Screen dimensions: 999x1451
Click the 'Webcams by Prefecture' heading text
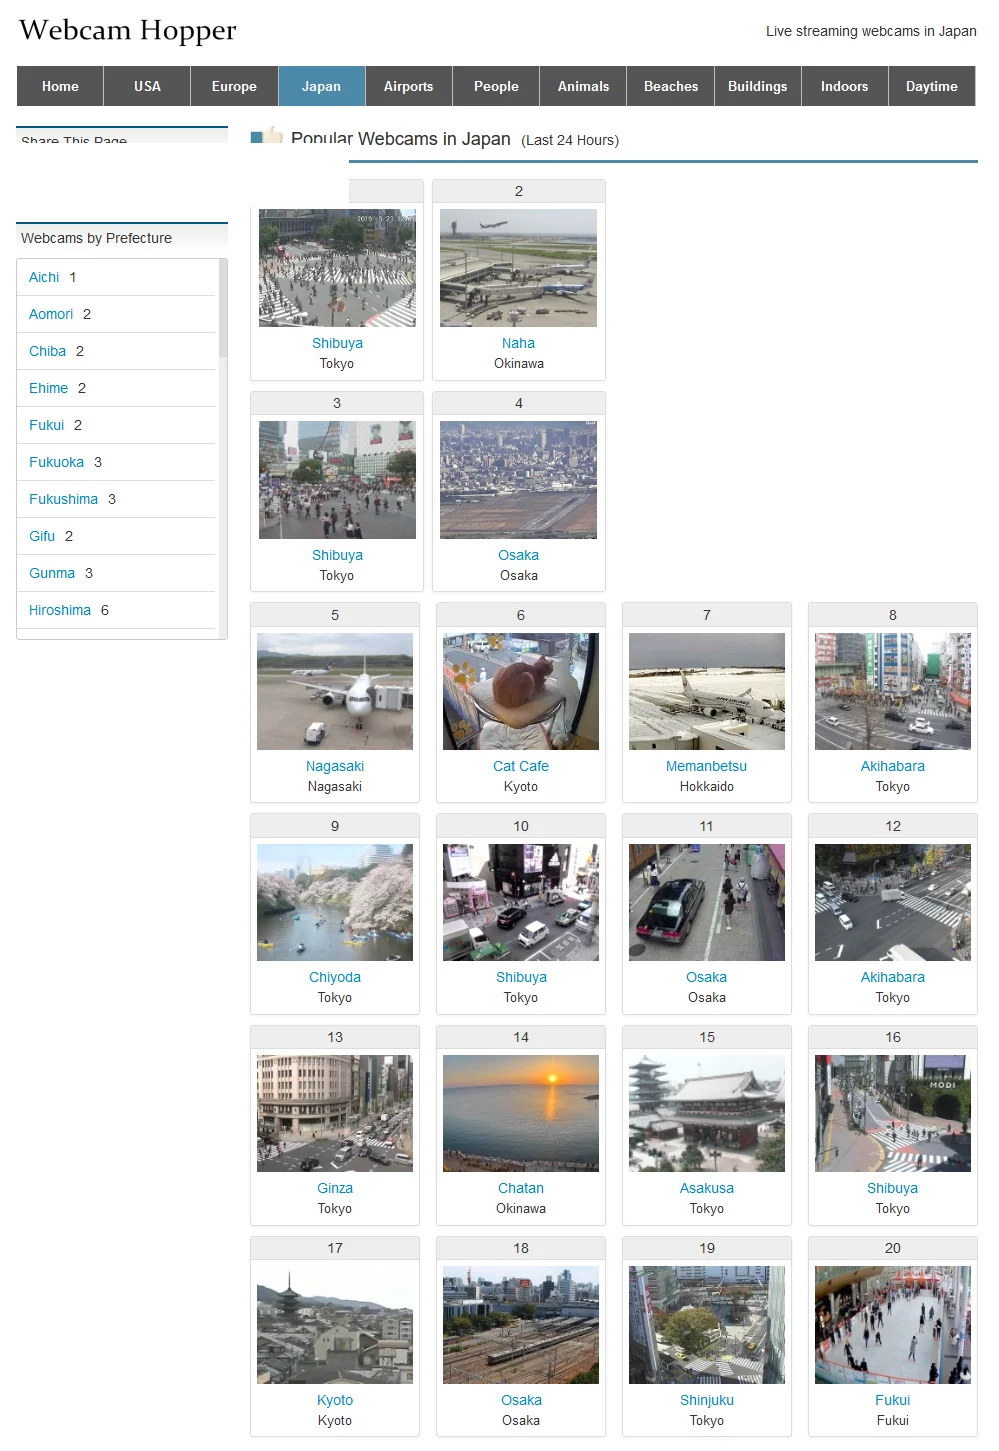pos(96,238)
